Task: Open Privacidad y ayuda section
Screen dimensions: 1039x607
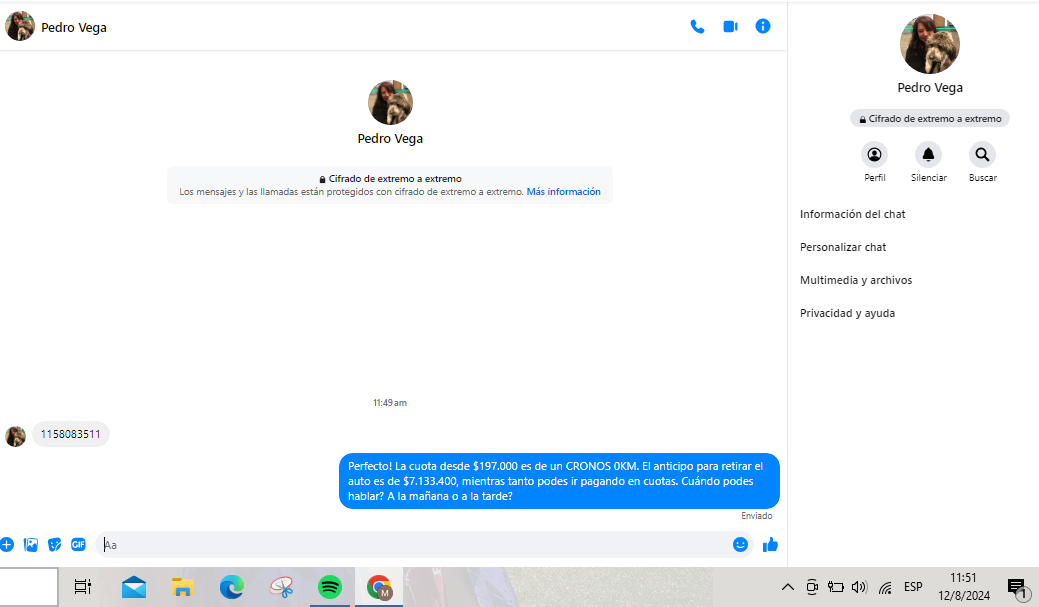Action: [847, 313]
